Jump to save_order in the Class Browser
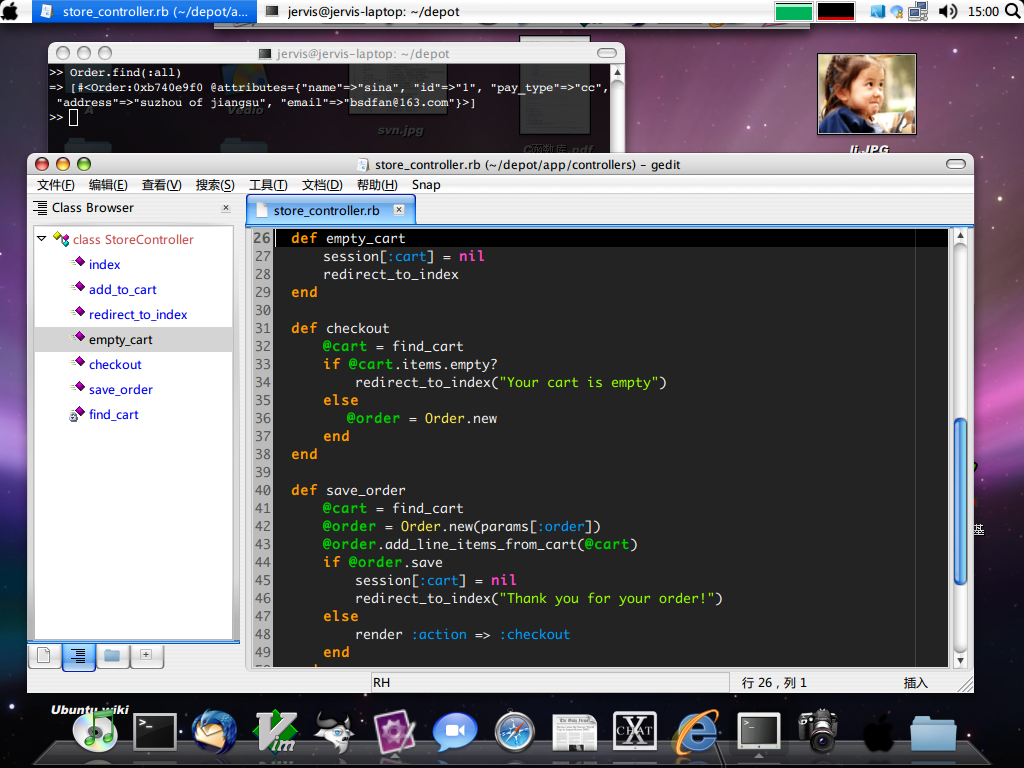Screen dimensions: 1024x768 pos(121,389)
